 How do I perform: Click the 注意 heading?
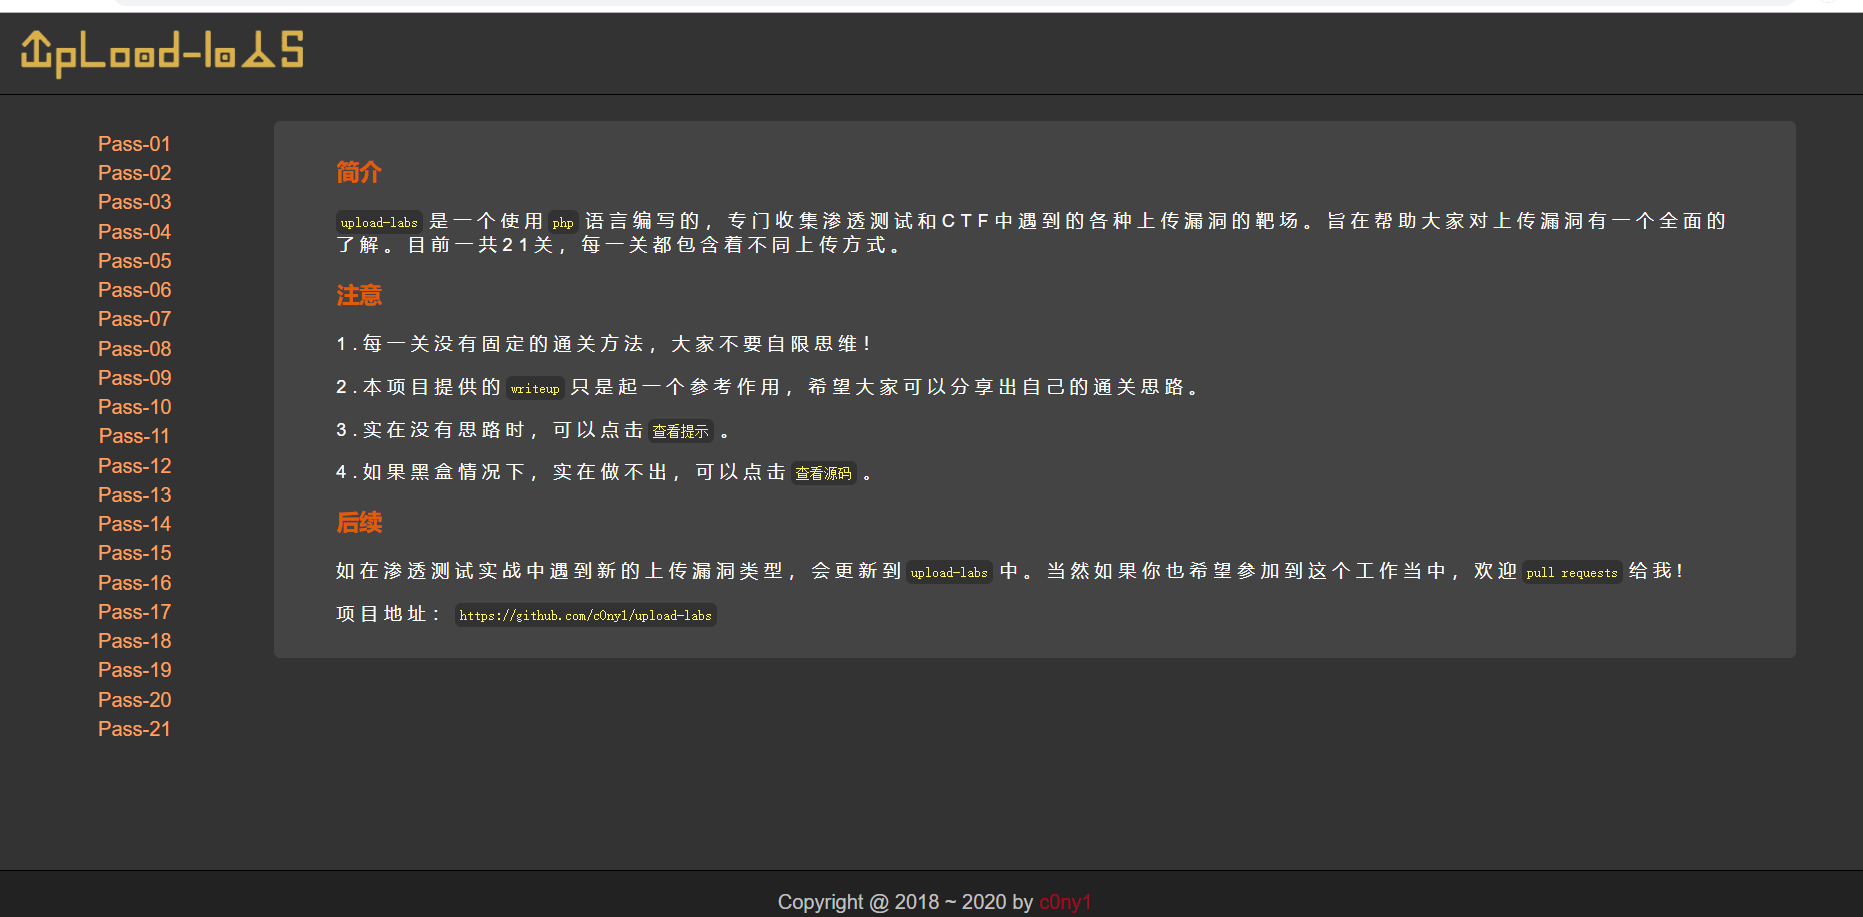pyautogui.click(x=359, y=295)
